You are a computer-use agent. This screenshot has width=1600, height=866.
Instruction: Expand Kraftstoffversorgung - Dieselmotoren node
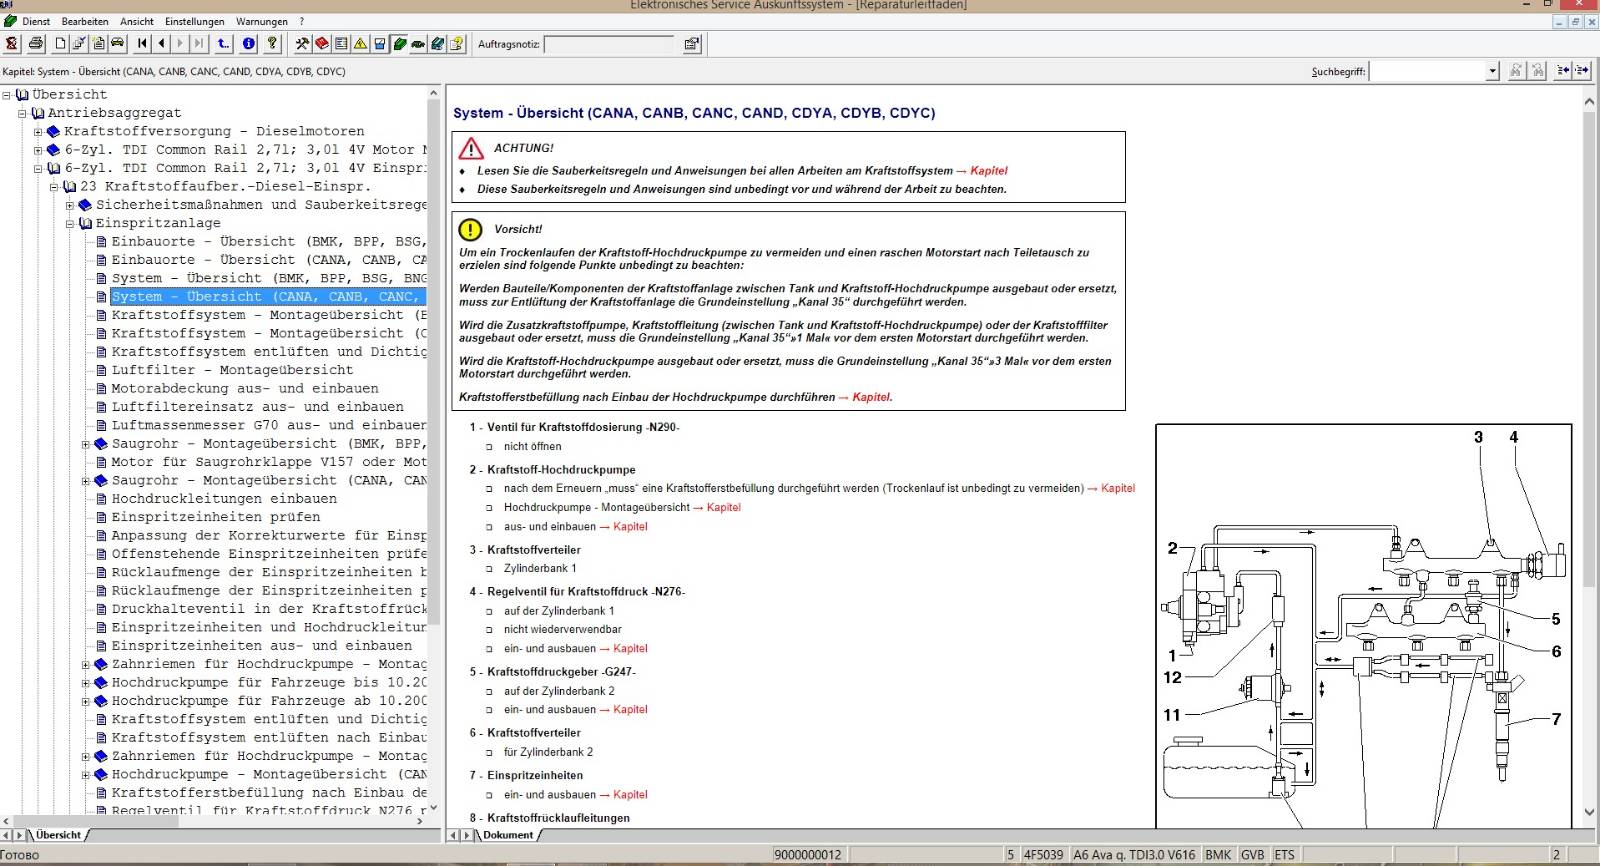tap(39, 132)
